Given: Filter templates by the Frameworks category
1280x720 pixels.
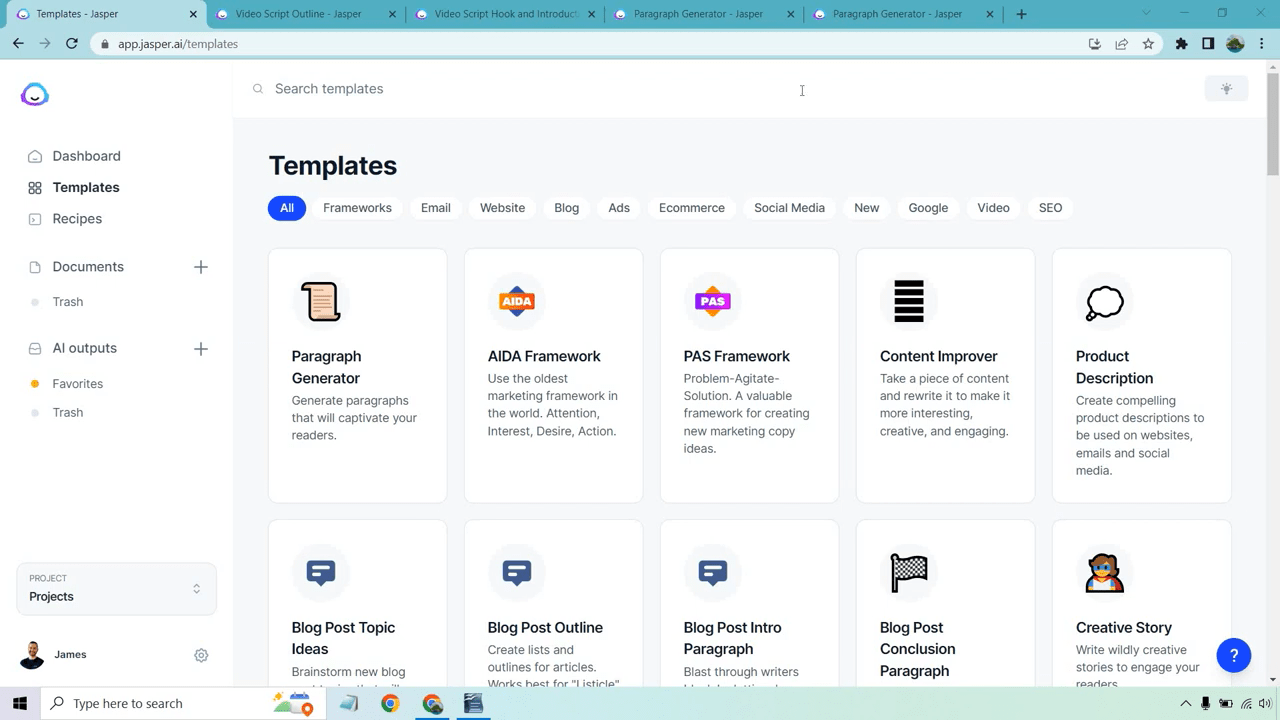Looking at the screenshot, I should (357, 208).
